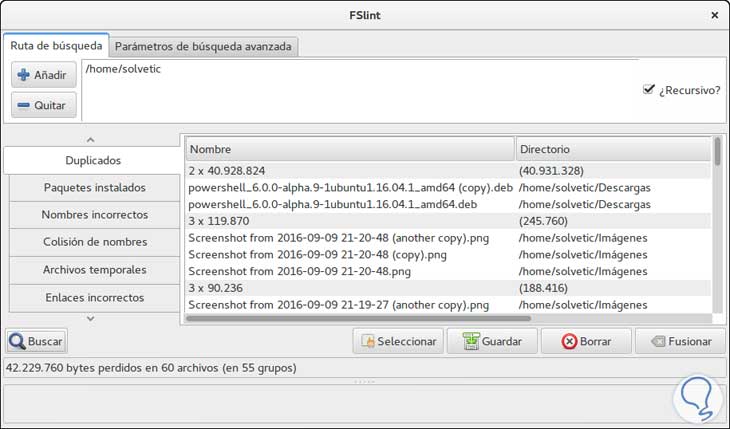Click the minus icon on Quitar
Screen dimensions: 730x429
24,105
